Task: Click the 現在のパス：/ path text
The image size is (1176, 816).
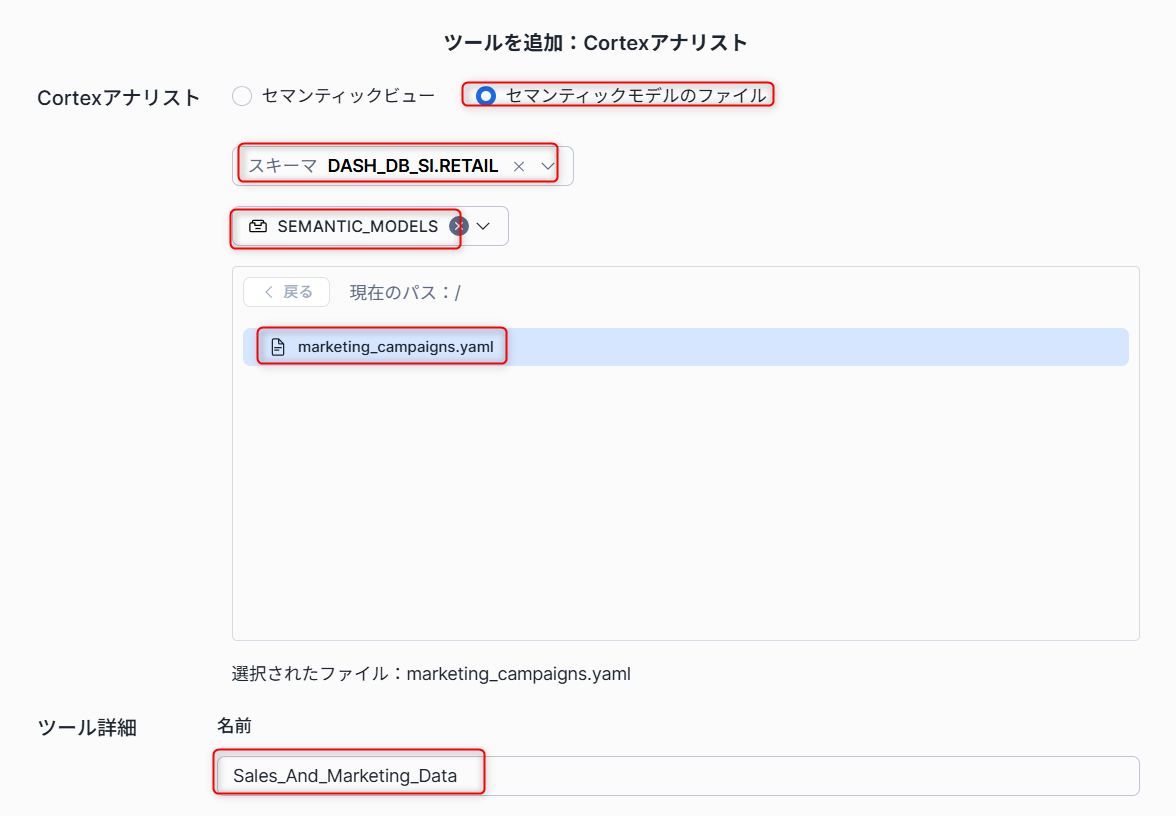Action: point(404,292)
